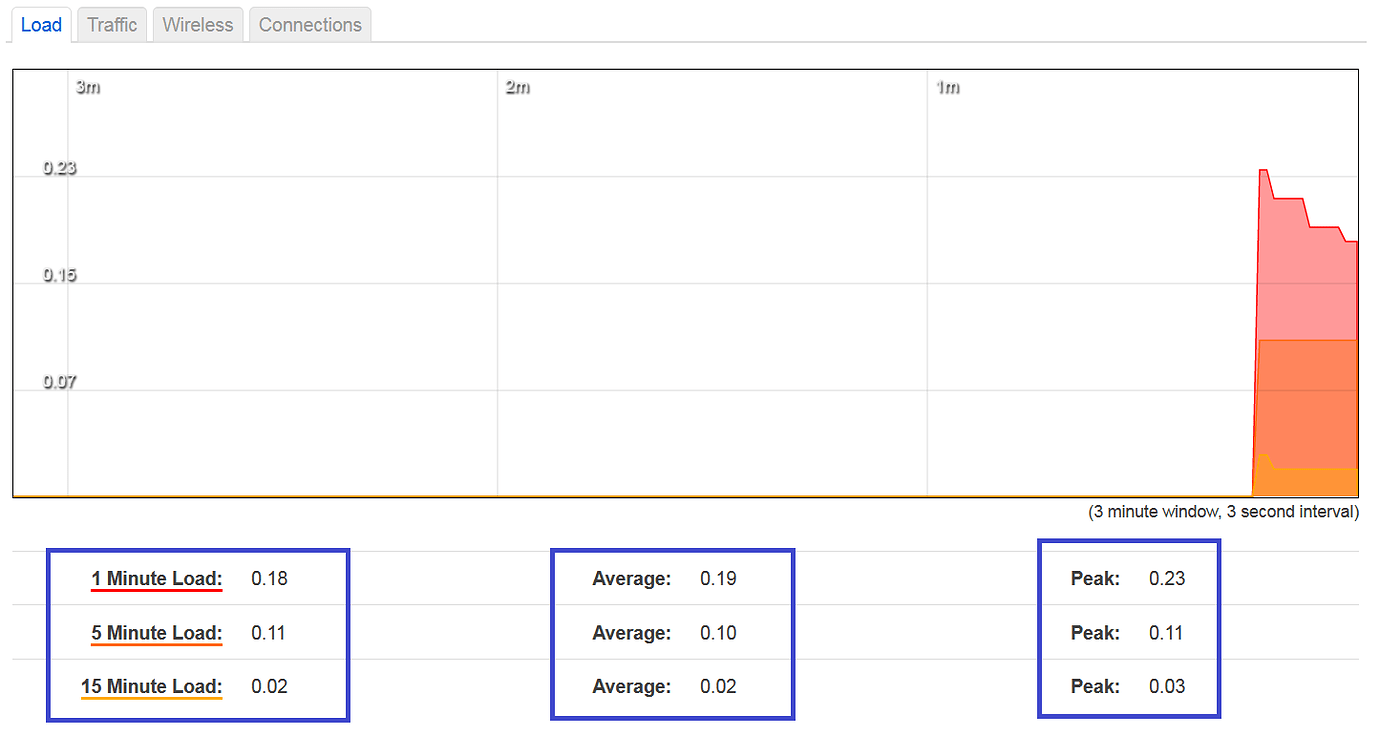This screenshot has height=736, width=1380.
Task: Click the 3m time marker on graph
Action: coord(88,88)
